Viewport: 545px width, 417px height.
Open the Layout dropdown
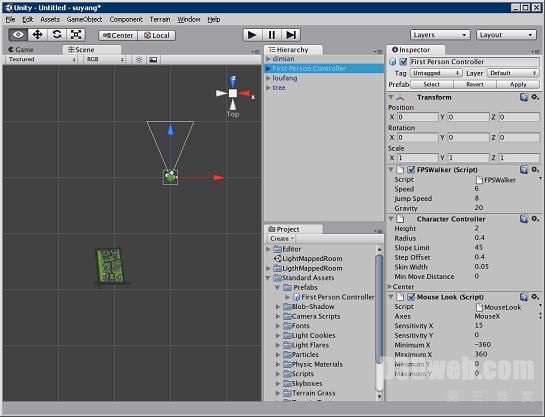[x=506, y=35]
